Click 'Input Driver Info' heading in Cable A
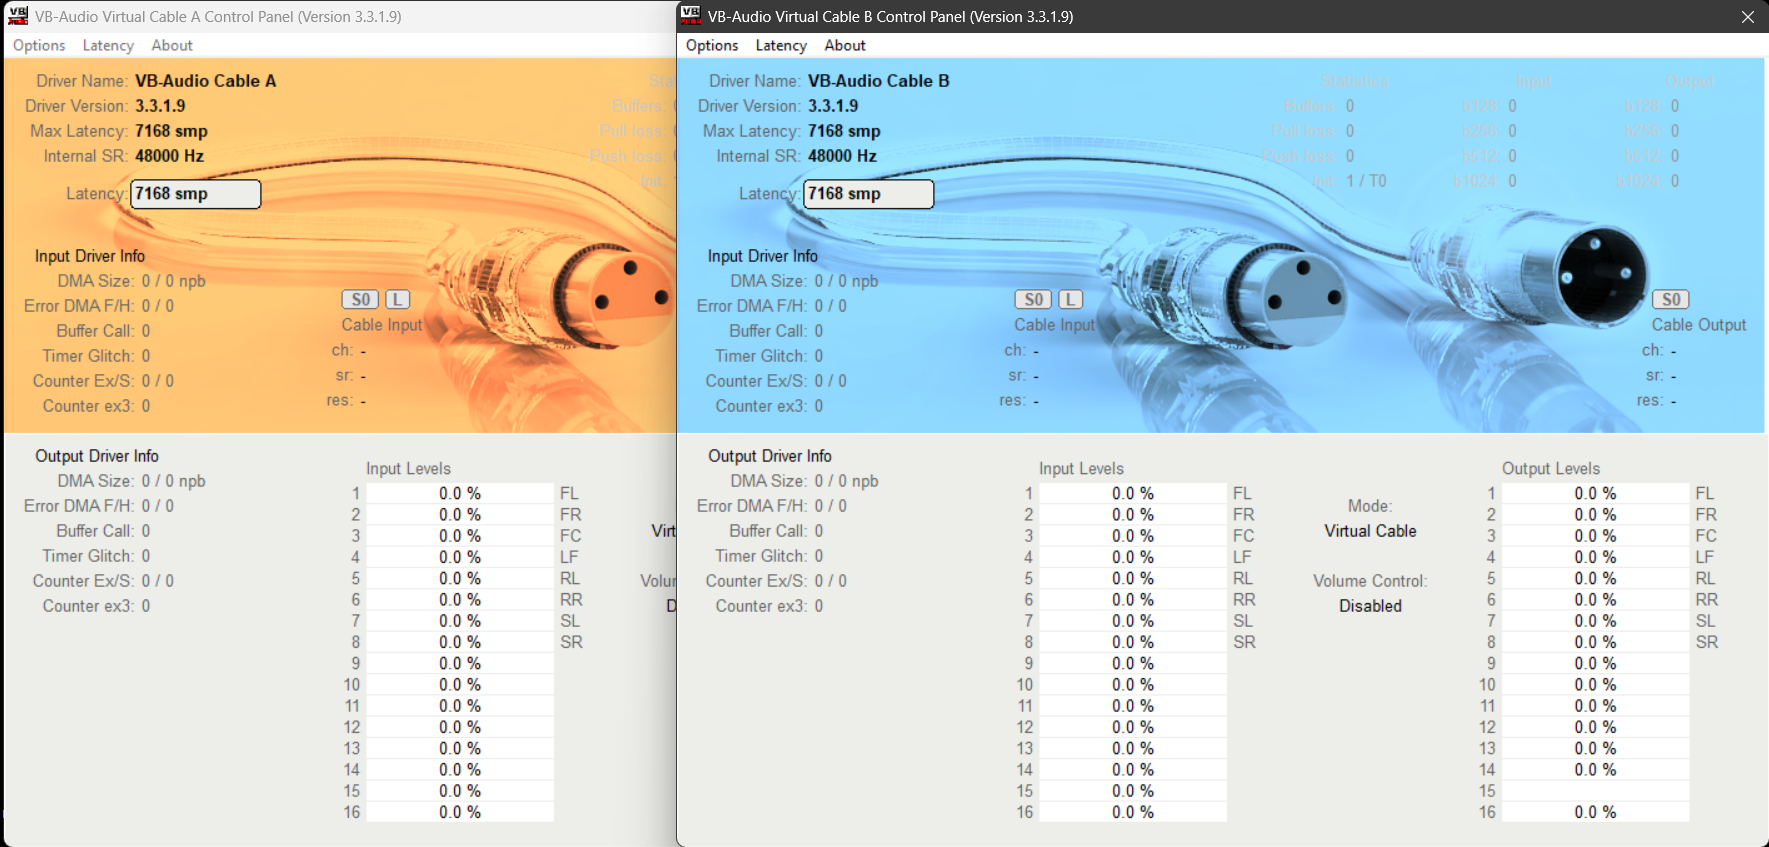The image size is (1769, 847). pyautogui.click(x=90, y=256)
